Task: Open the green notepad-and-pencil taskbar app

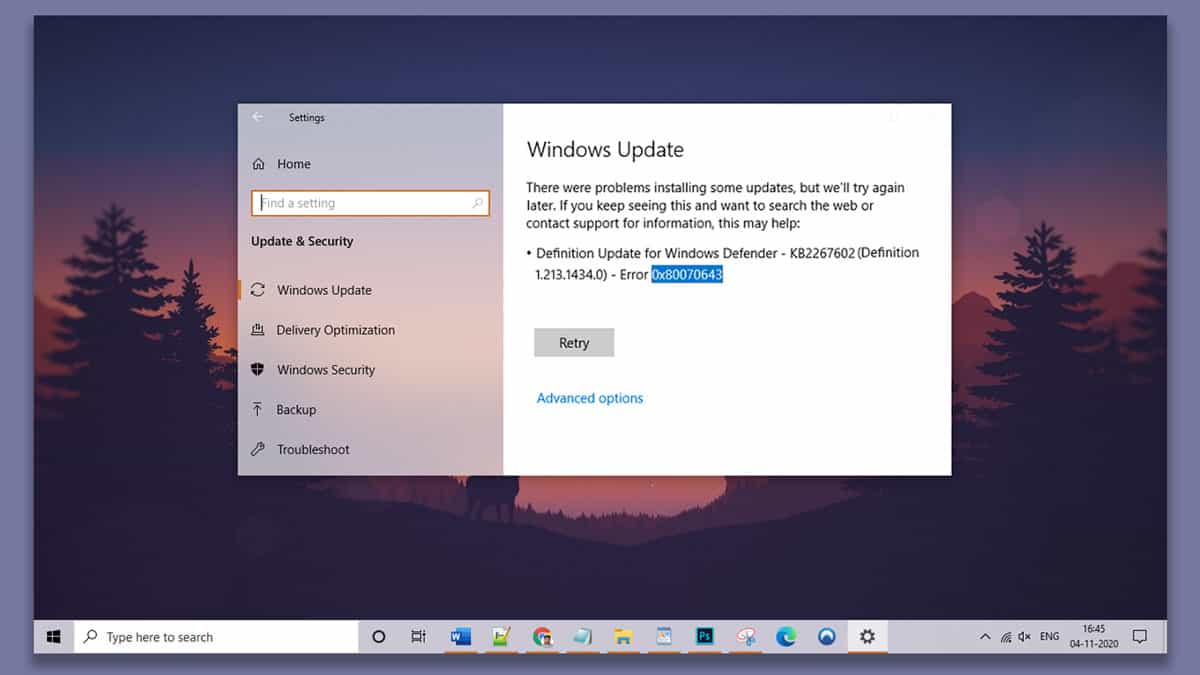Action: 502,636
